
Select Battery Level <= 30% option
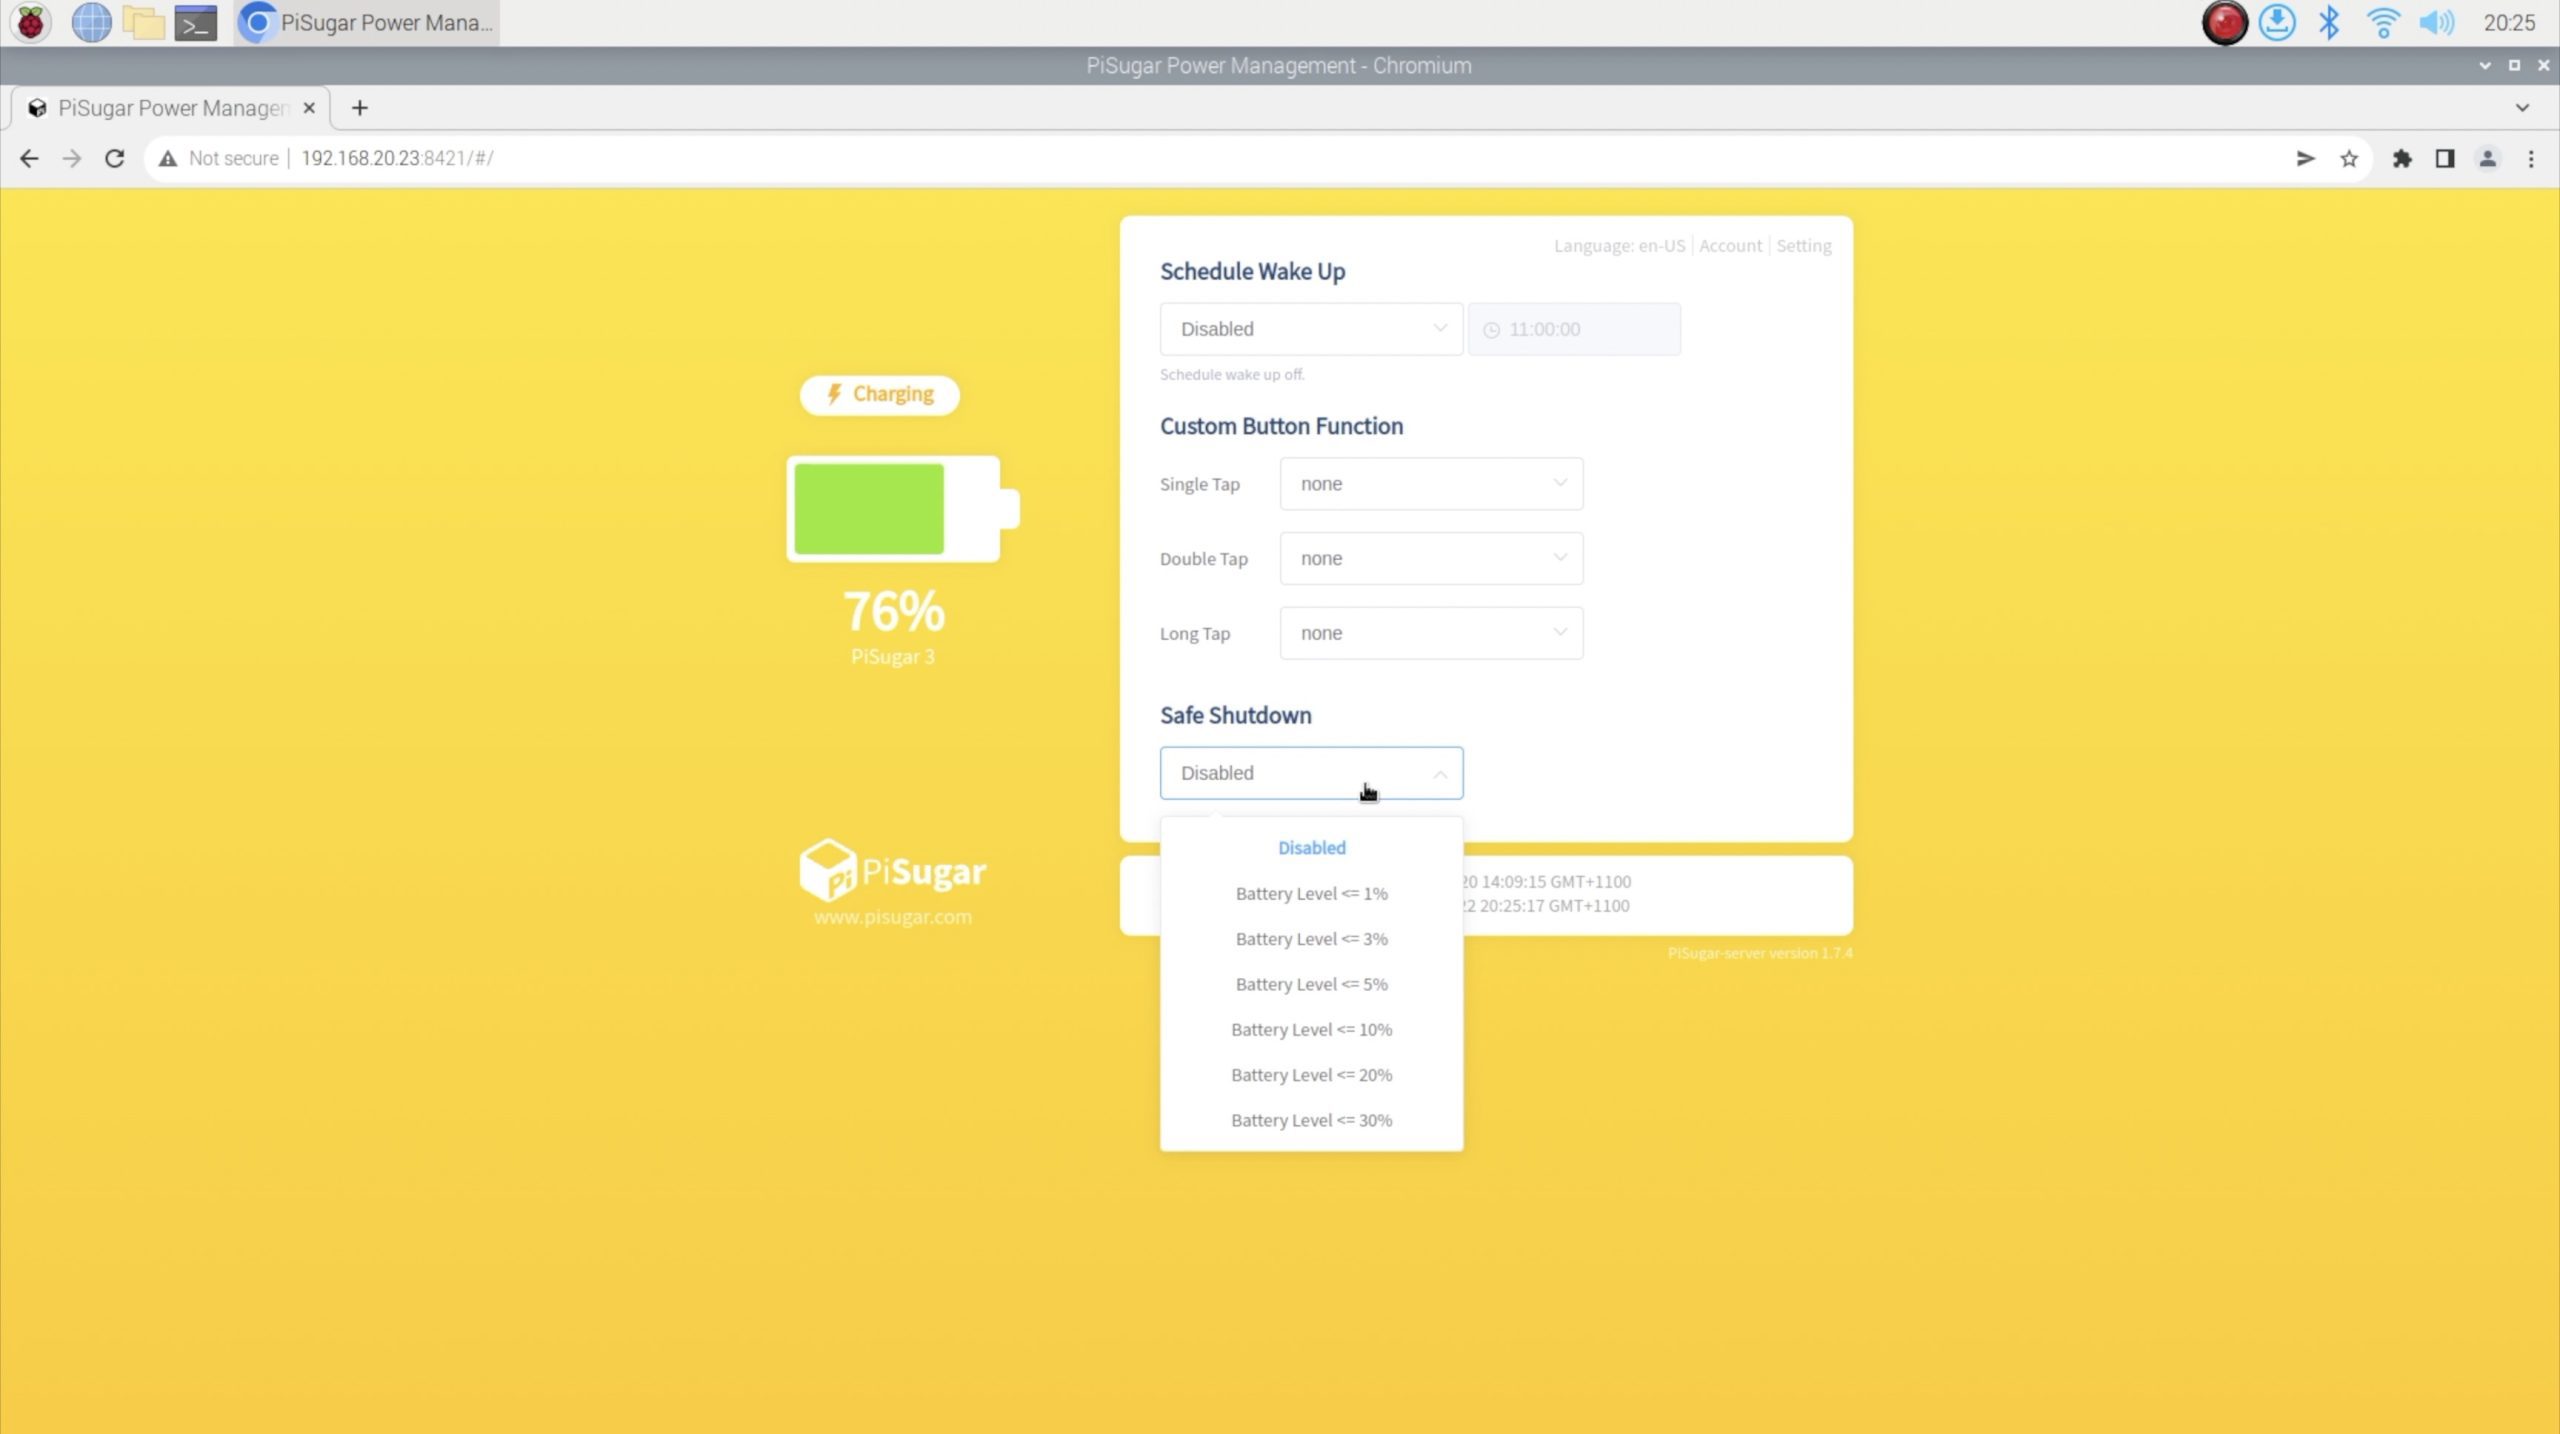[1311, 1120]
